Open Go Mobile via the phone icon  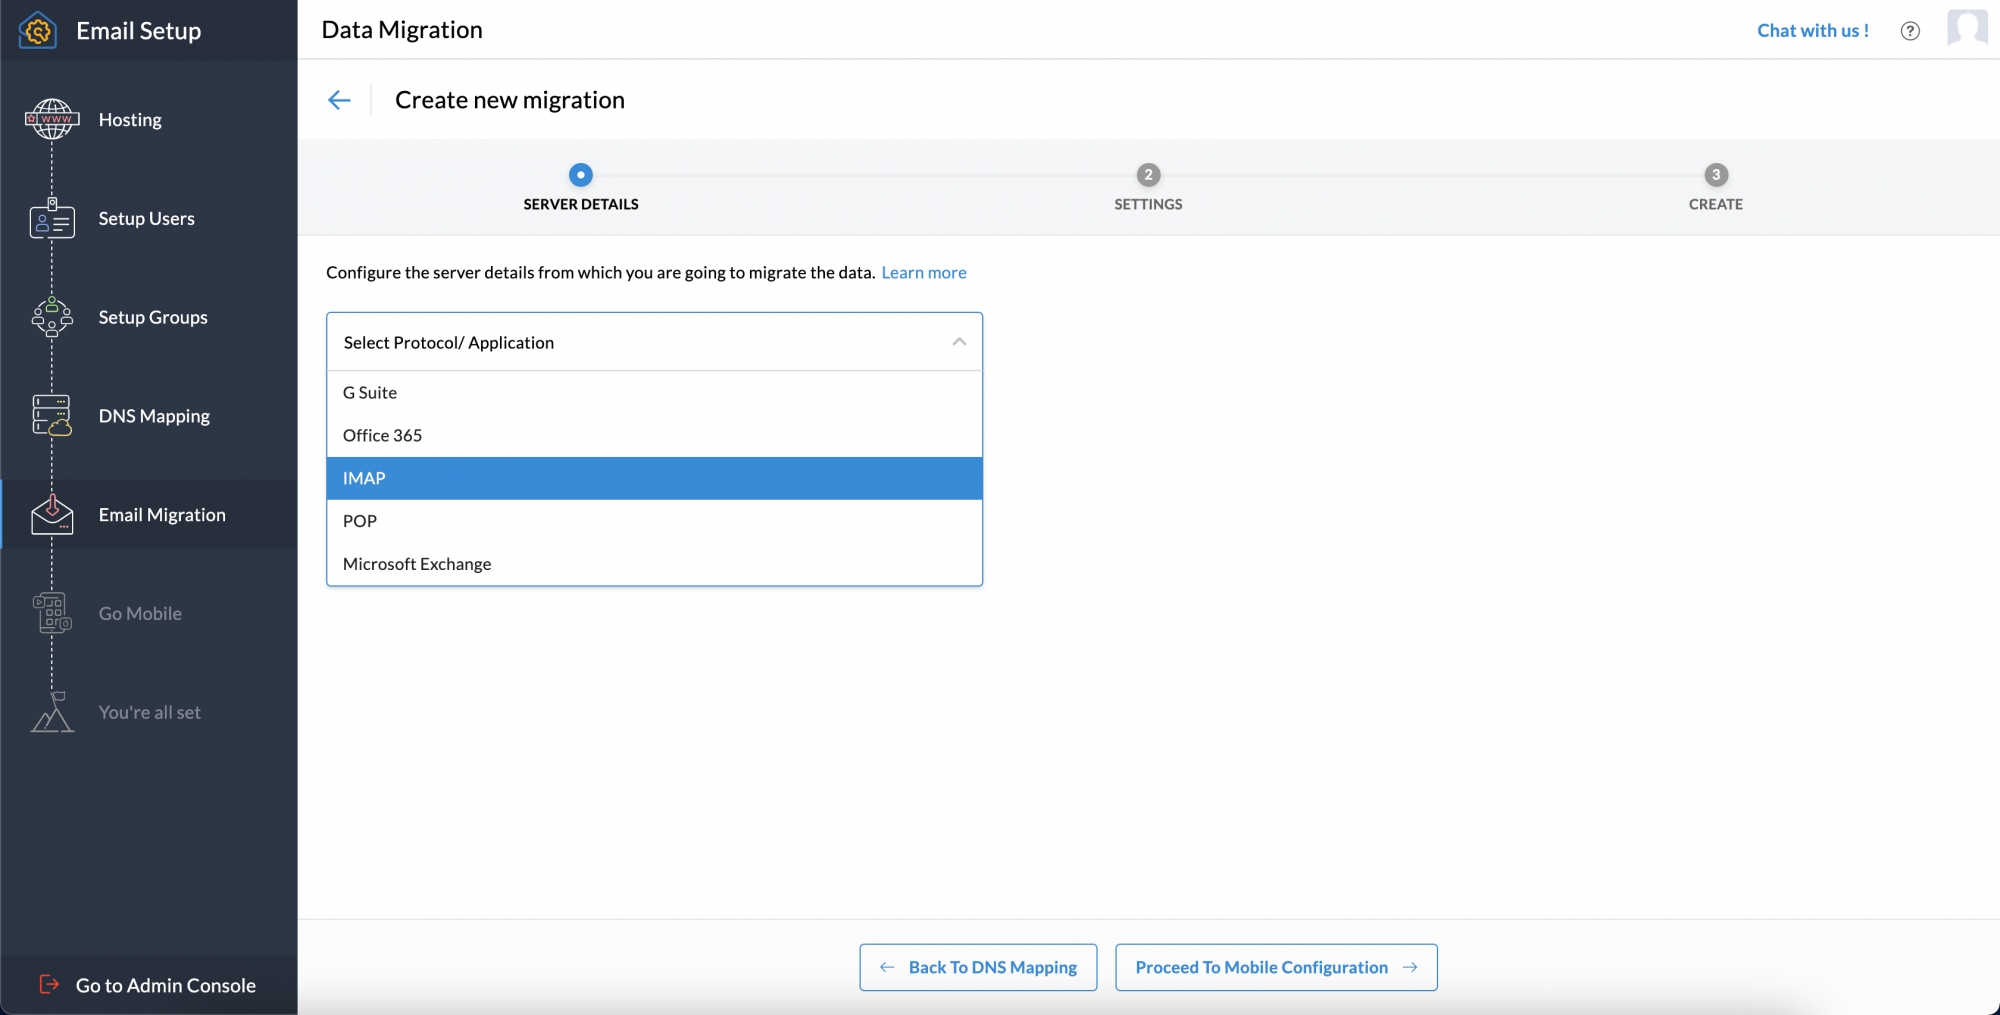51,613
